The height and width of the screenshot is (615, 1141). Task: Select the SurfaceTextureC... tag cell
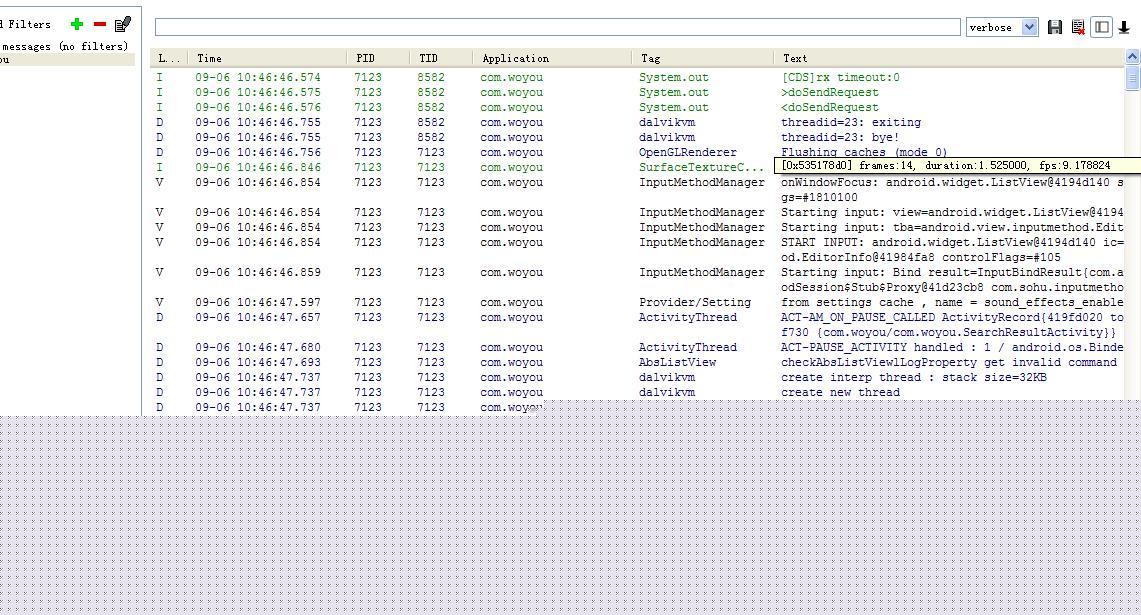701,167
